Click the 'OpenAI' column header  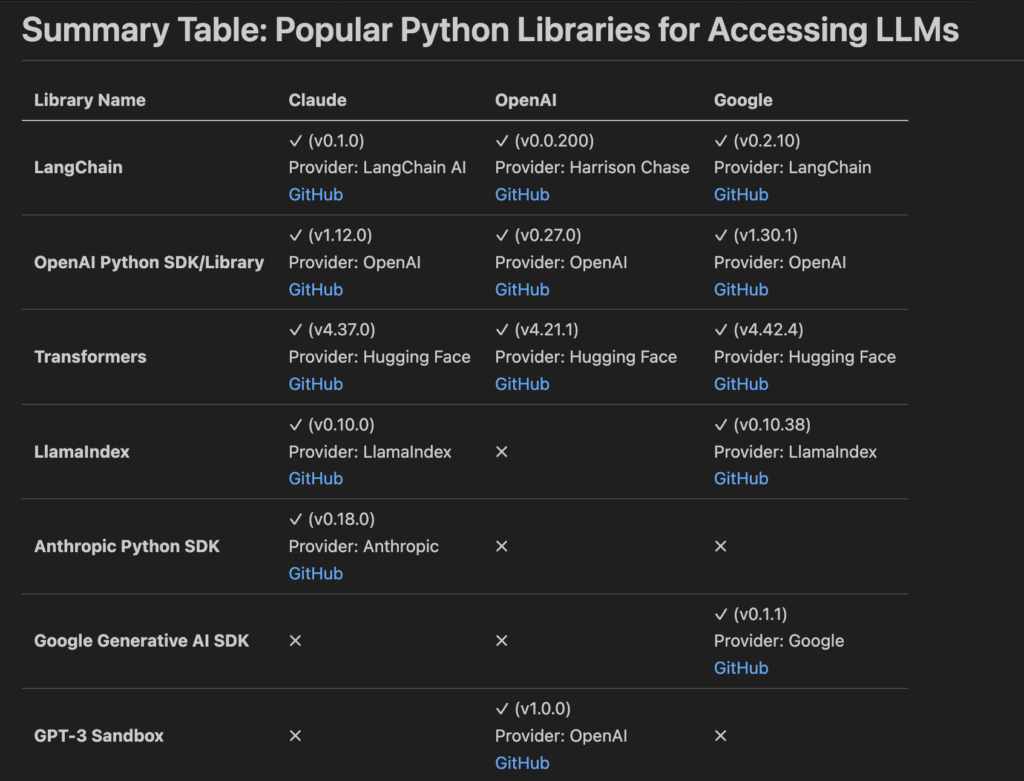click(x=525, y=100)
